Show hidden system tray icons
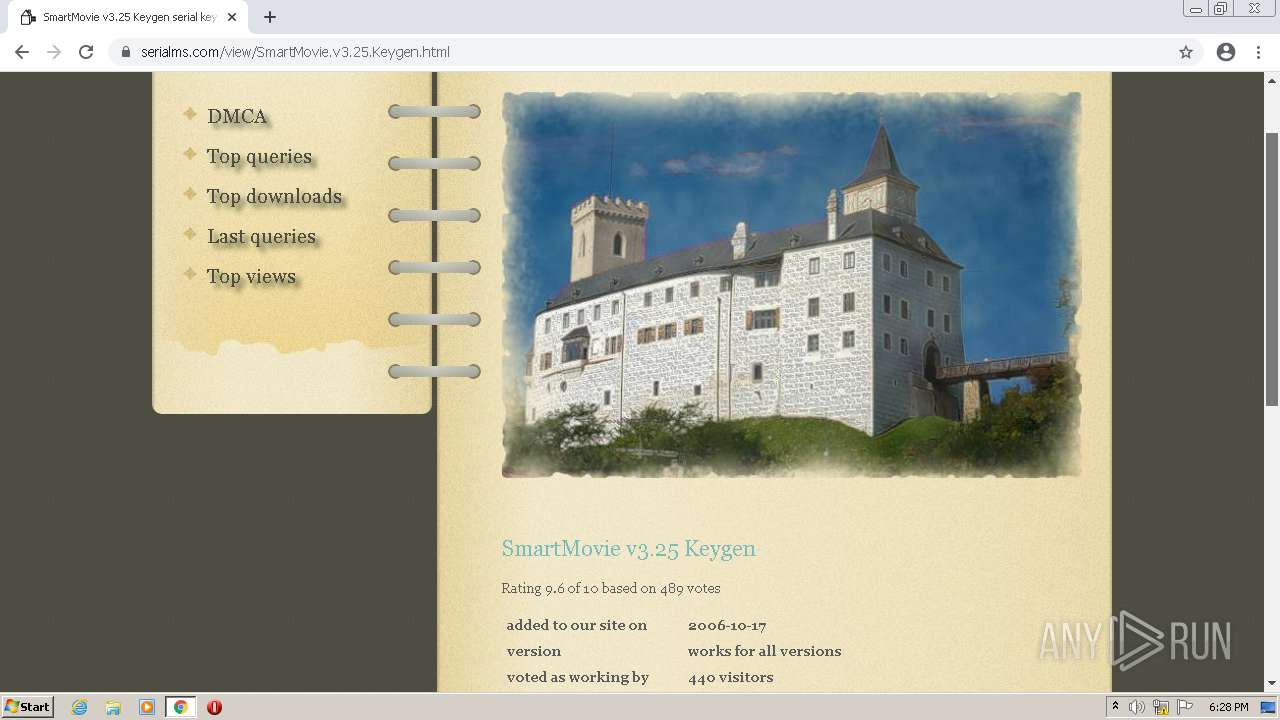 pos(1115,707)
